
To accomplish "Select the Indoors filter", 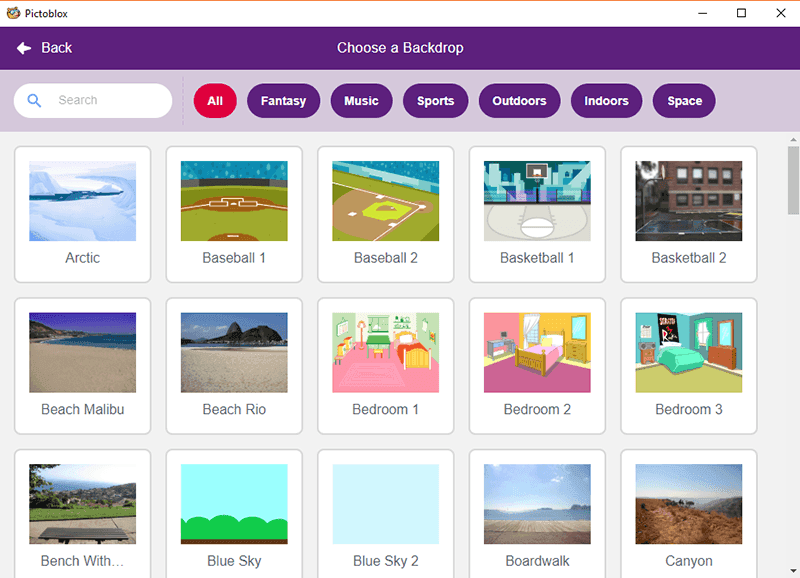I will (x=606, y=101).
